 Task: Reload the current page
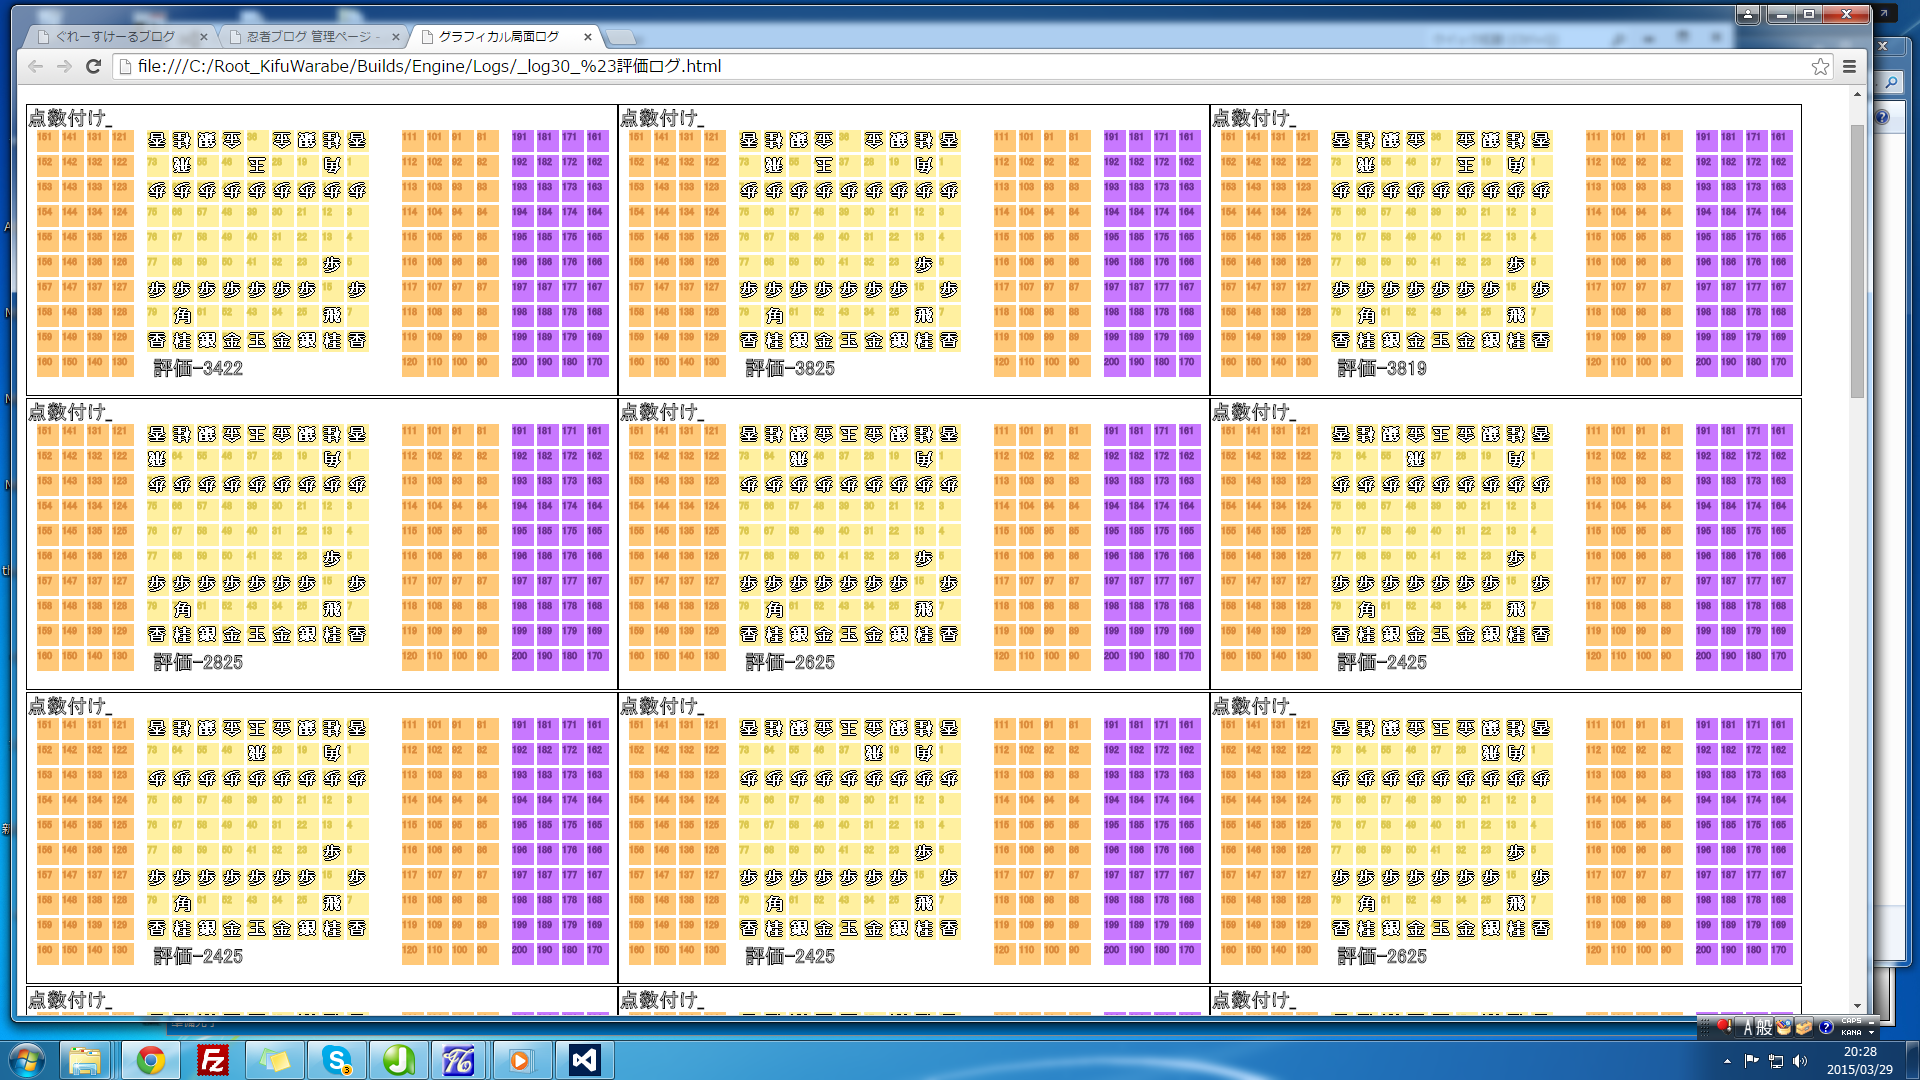(x=93, y=66)
